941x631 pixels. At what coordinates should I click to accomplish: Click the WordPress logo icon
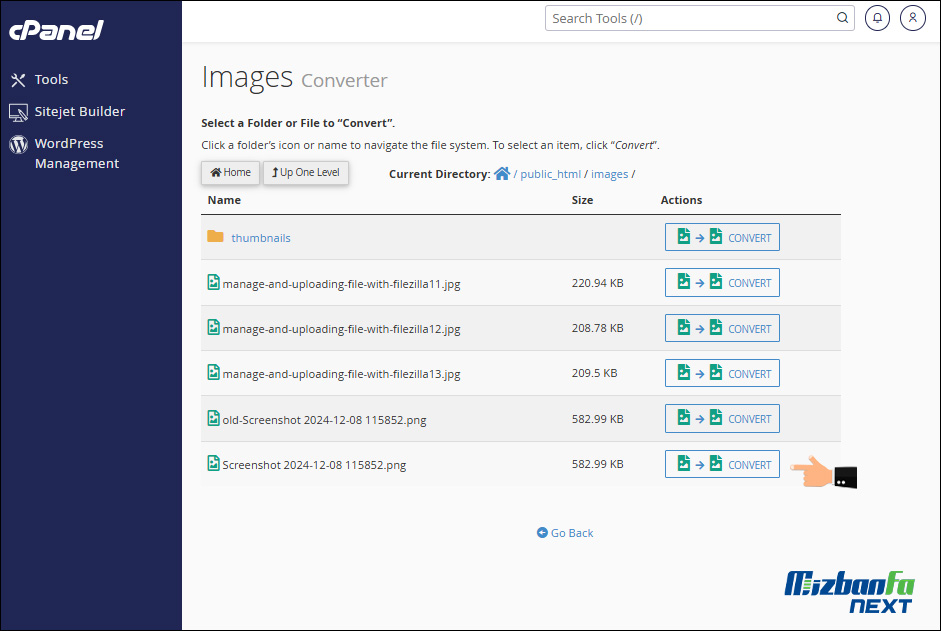click(19, 144)
